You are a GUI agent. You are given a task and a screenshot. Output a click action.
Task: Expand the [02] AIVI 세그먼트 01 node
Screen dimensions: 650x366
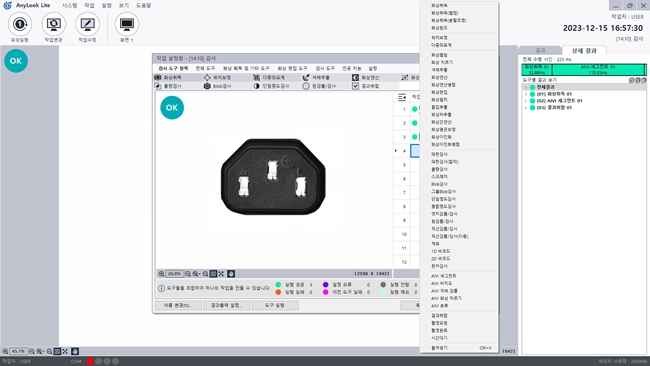click(x=526, y=101)
